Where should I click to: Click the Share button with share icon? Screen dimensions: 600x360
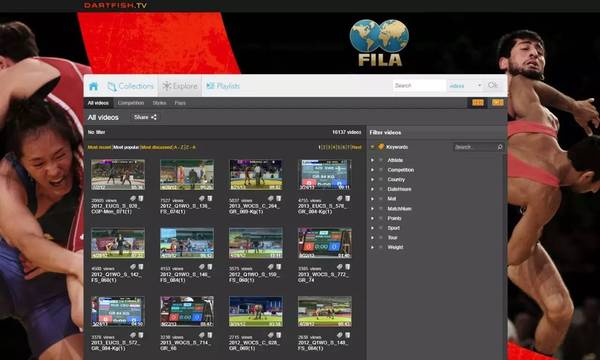(x=145, y=117)
